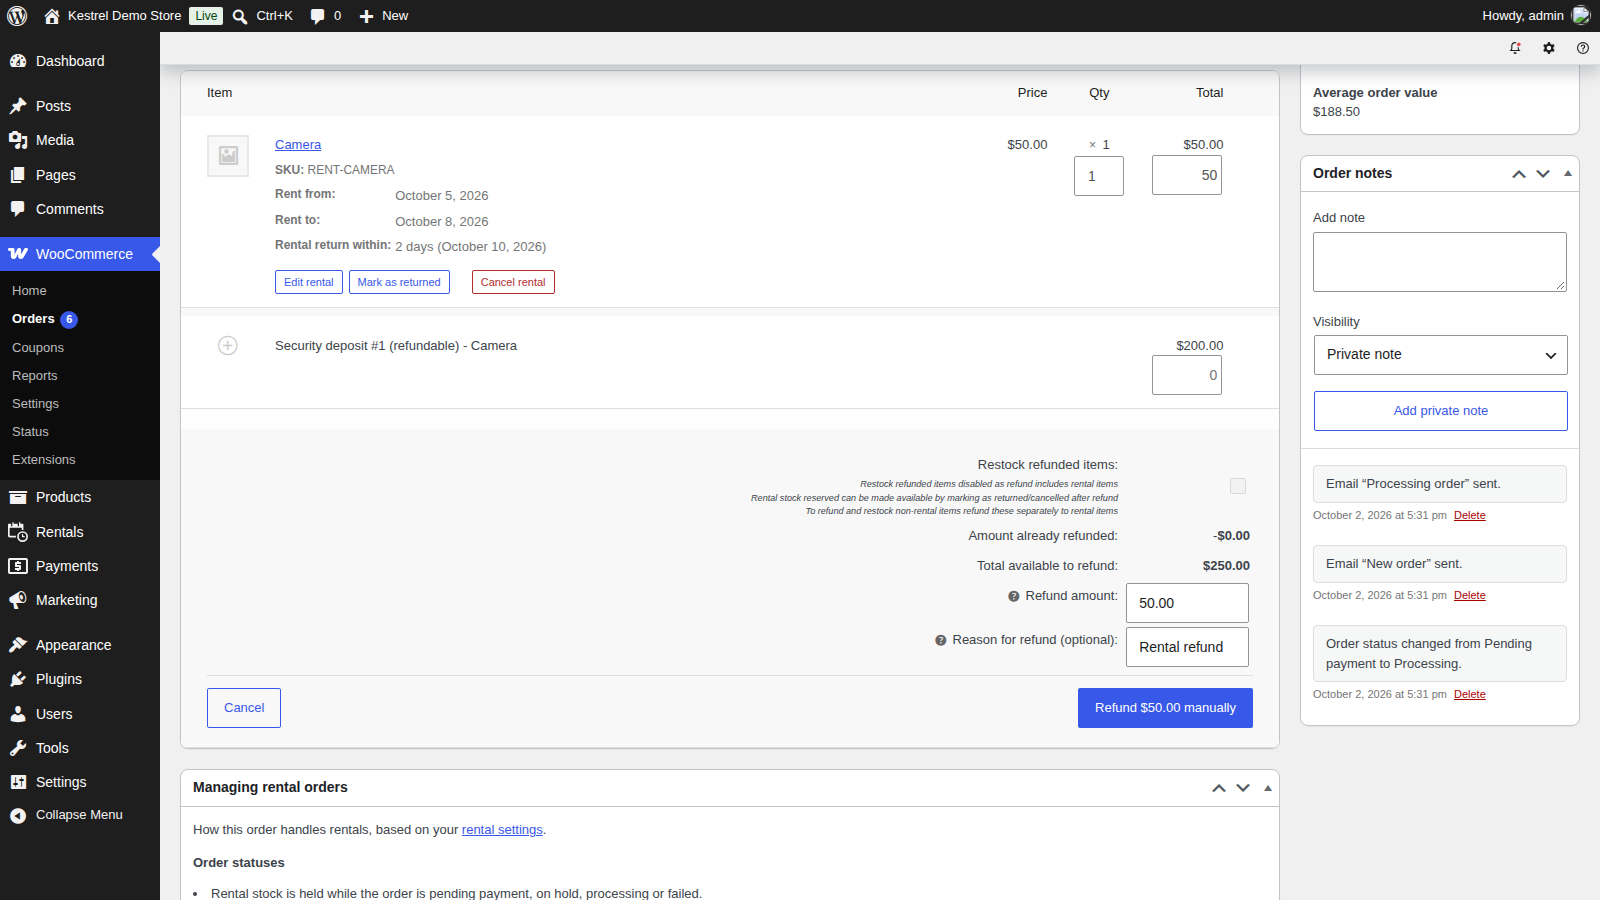The height and width of the screenshot is (900, 1600).
Task: Click Refund amount help tooltip icon
Action: point(1014,596)
